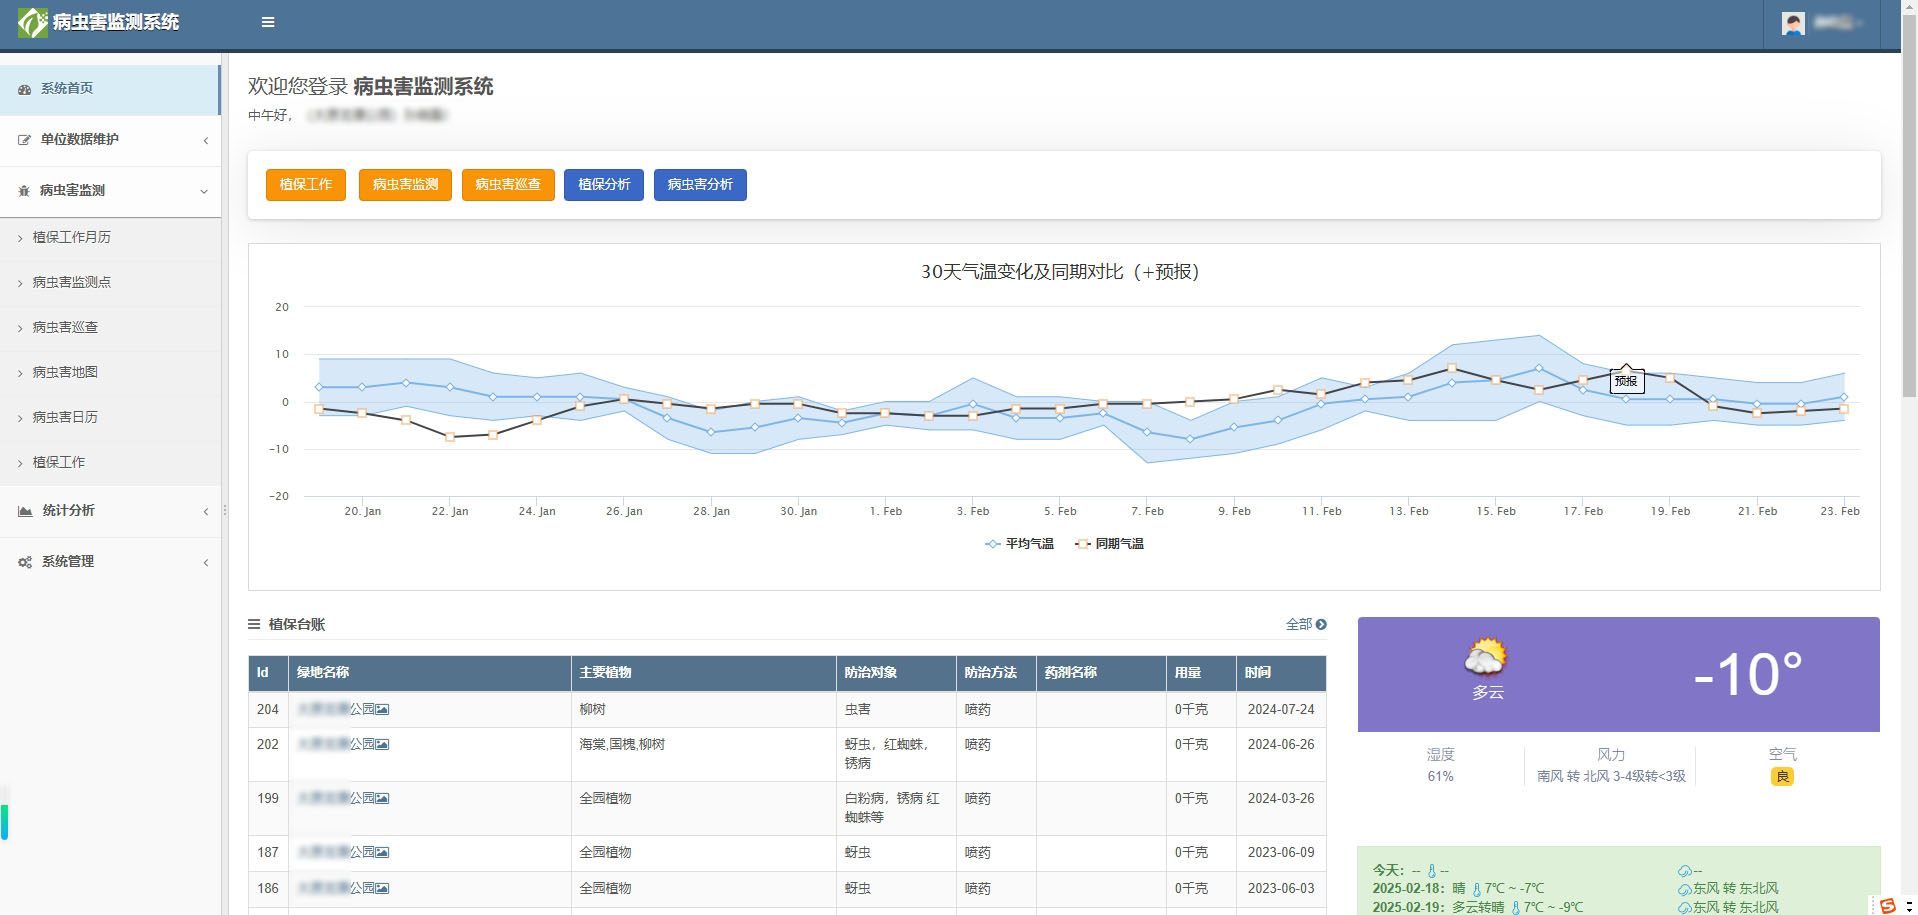1918x915 pixels.
Task: Open the user avatar in header
Action: [1793, 23]
